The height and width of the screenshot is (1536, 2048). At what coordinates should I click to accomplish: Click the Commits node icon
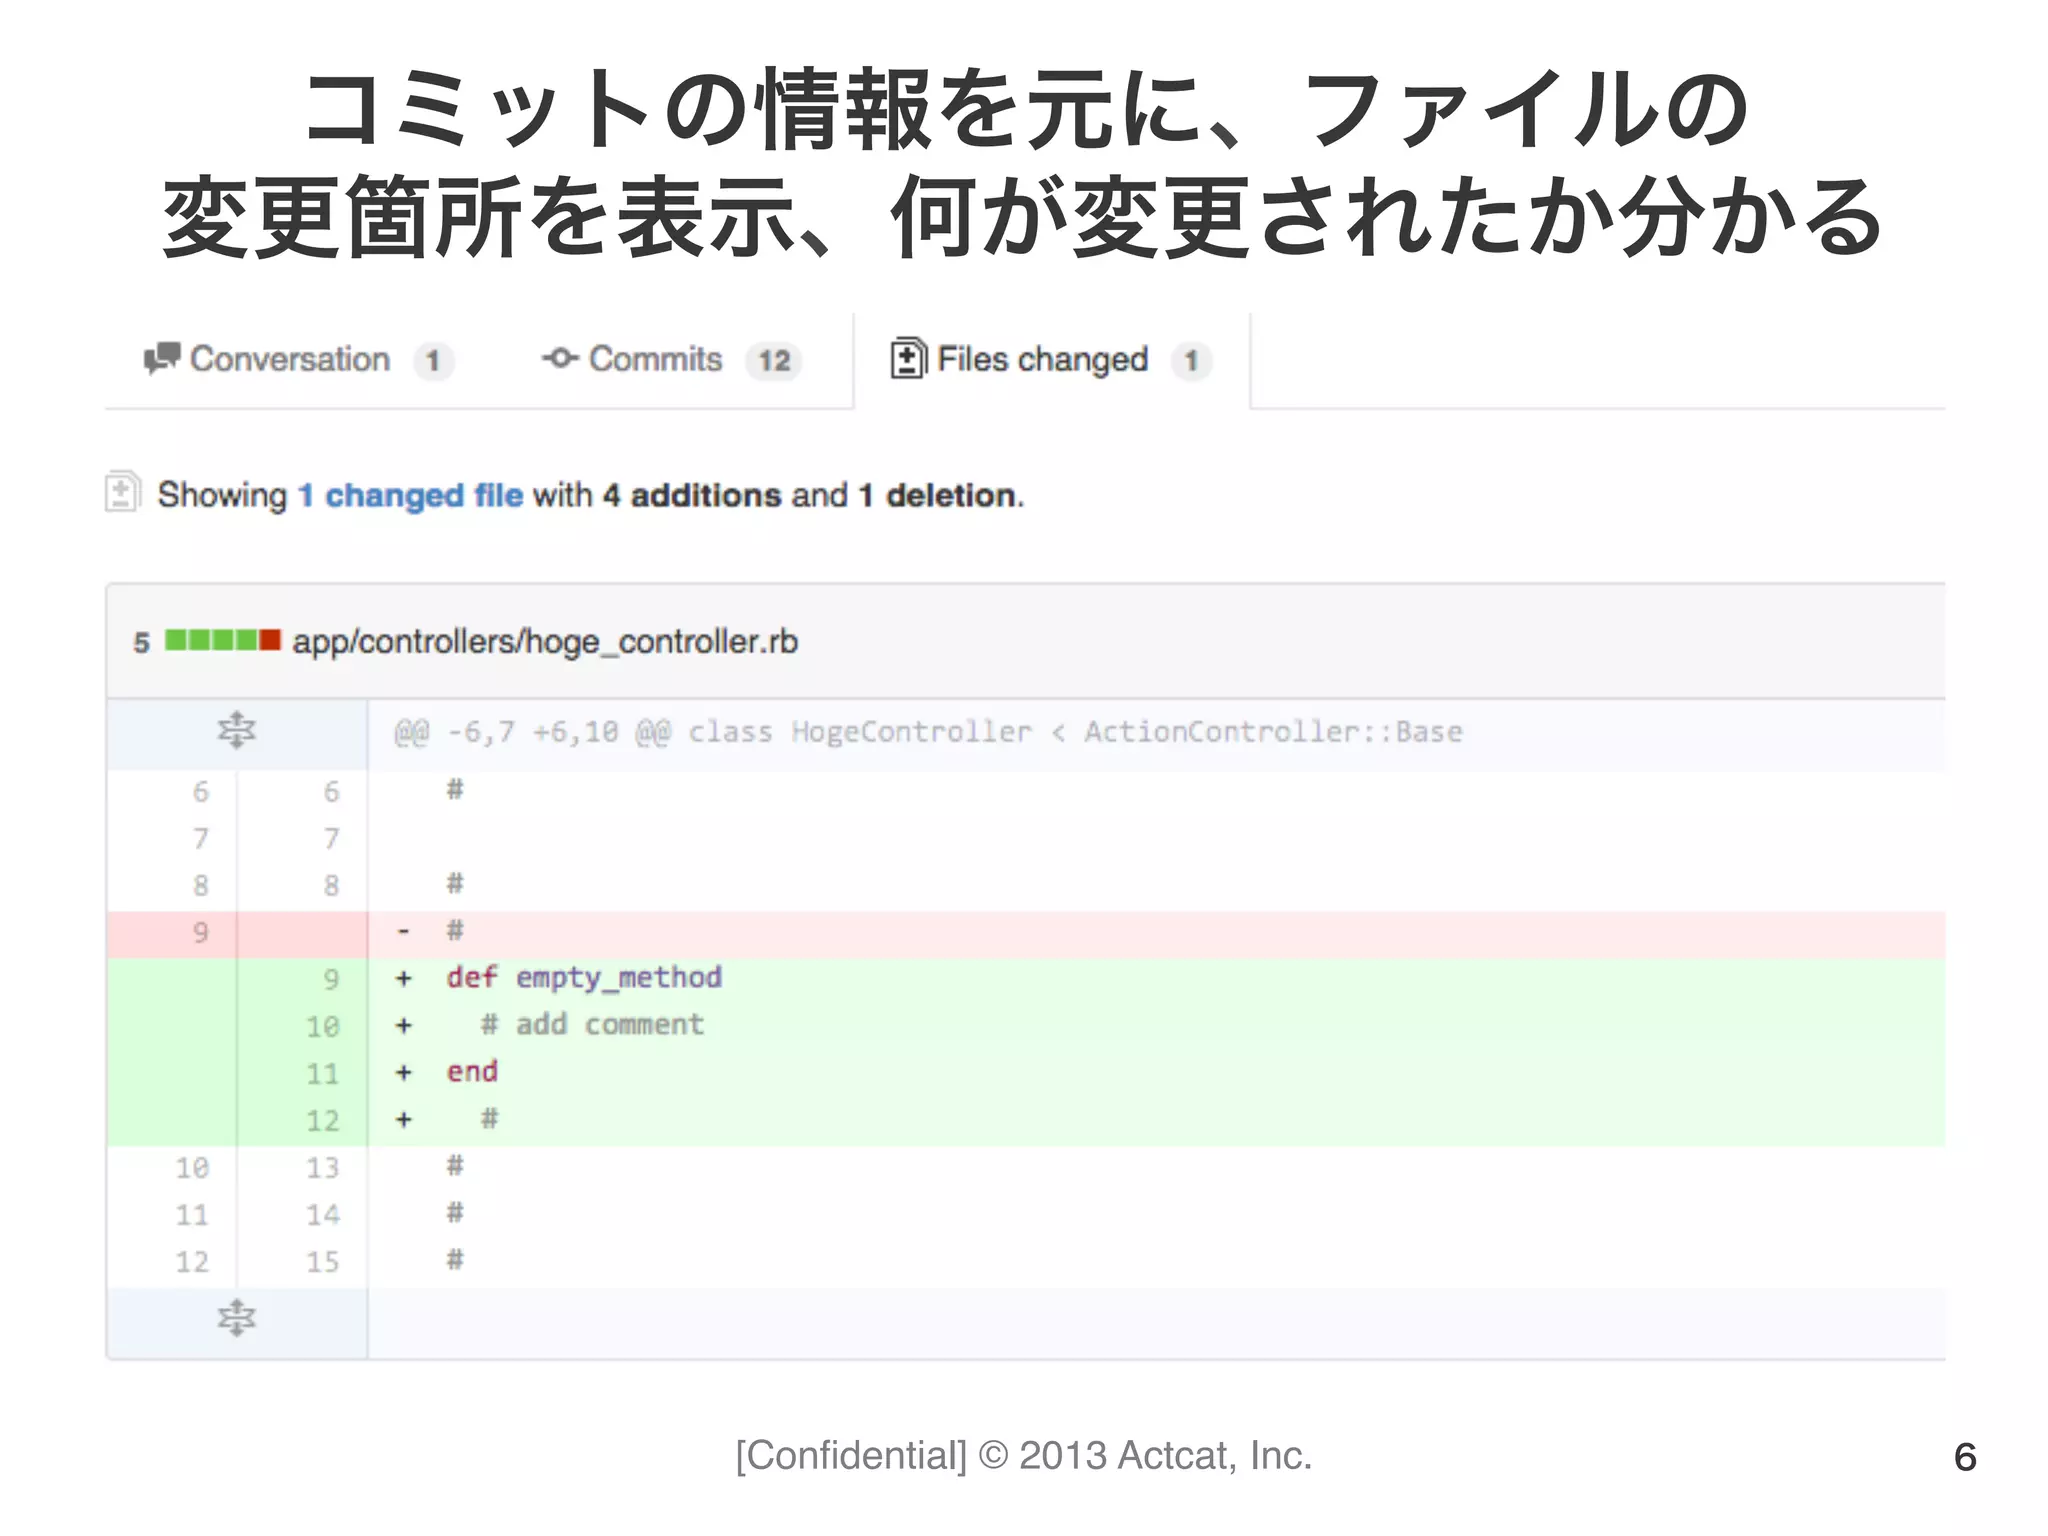560,358
